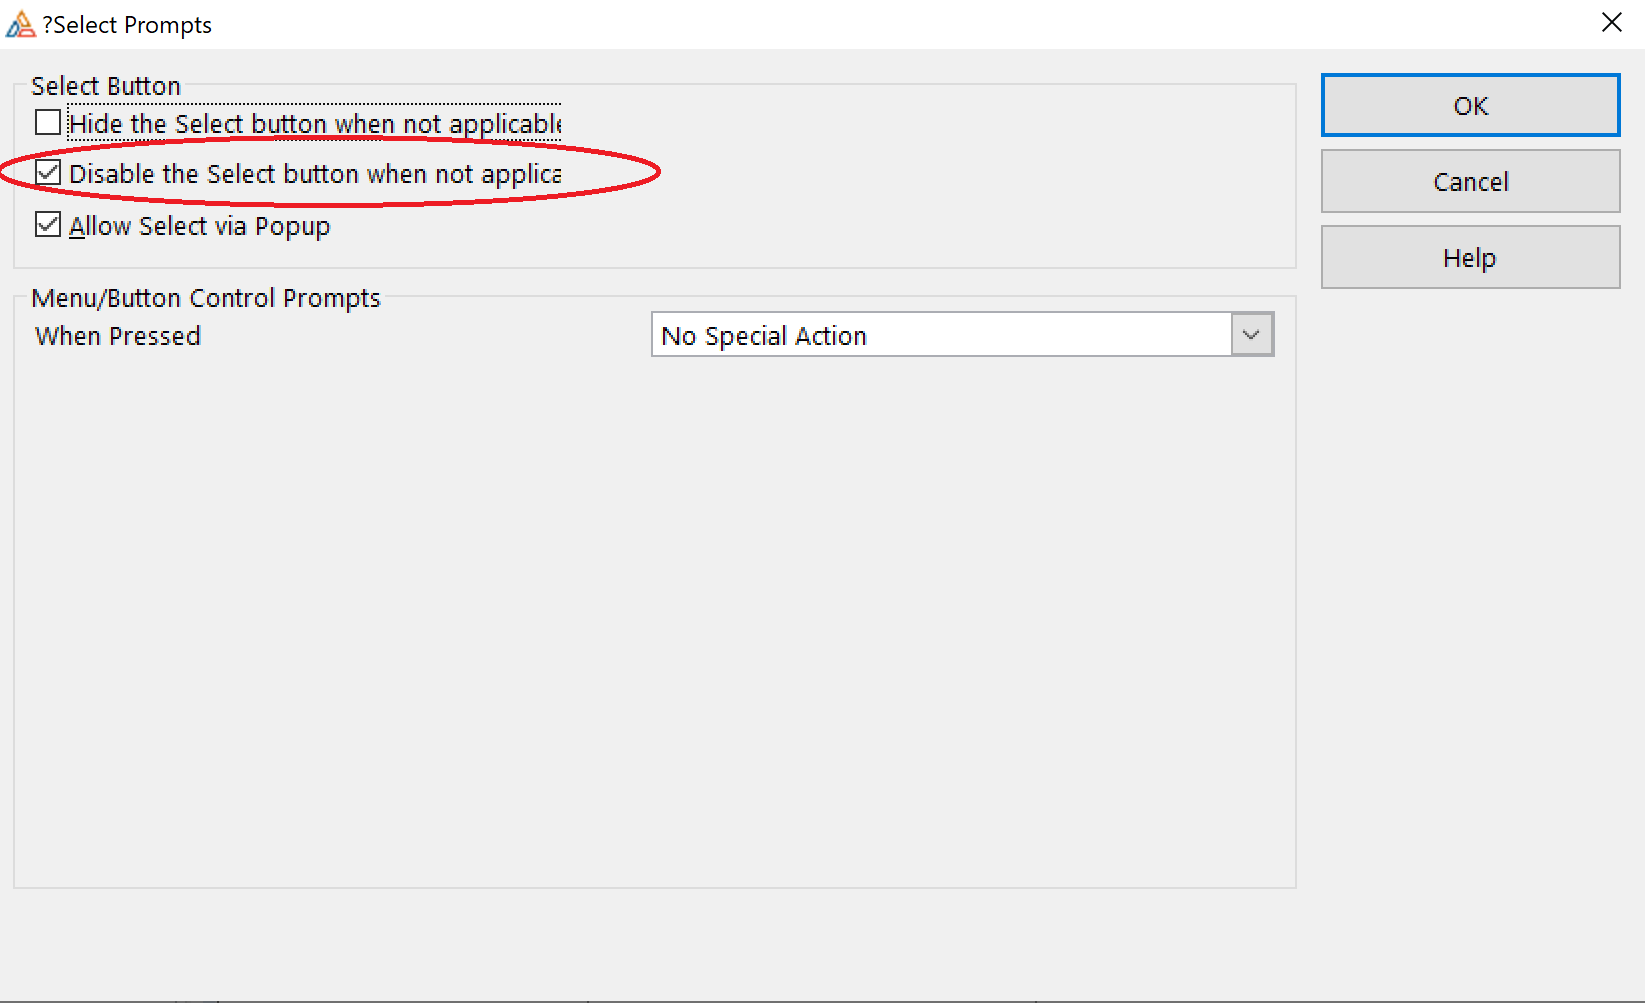Click the "Allow Select via Popup" label text
1645x1003 pixels.
point(199,226)
